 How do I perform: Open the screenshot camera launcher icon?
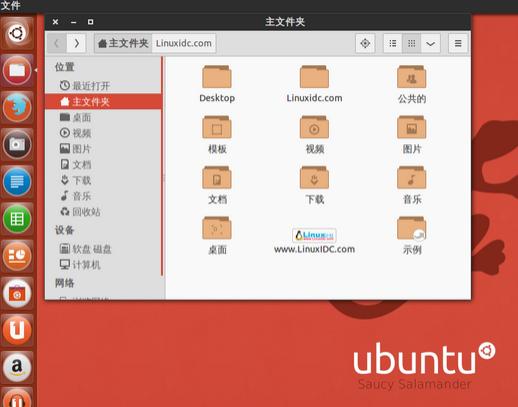17,144
